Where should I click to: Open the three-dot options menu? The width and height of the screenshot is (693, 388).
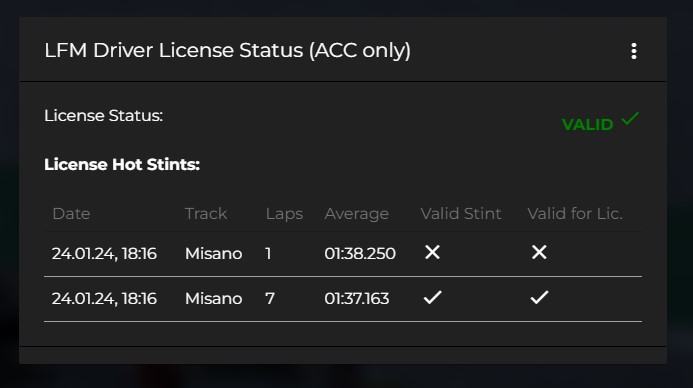point(634,51)
